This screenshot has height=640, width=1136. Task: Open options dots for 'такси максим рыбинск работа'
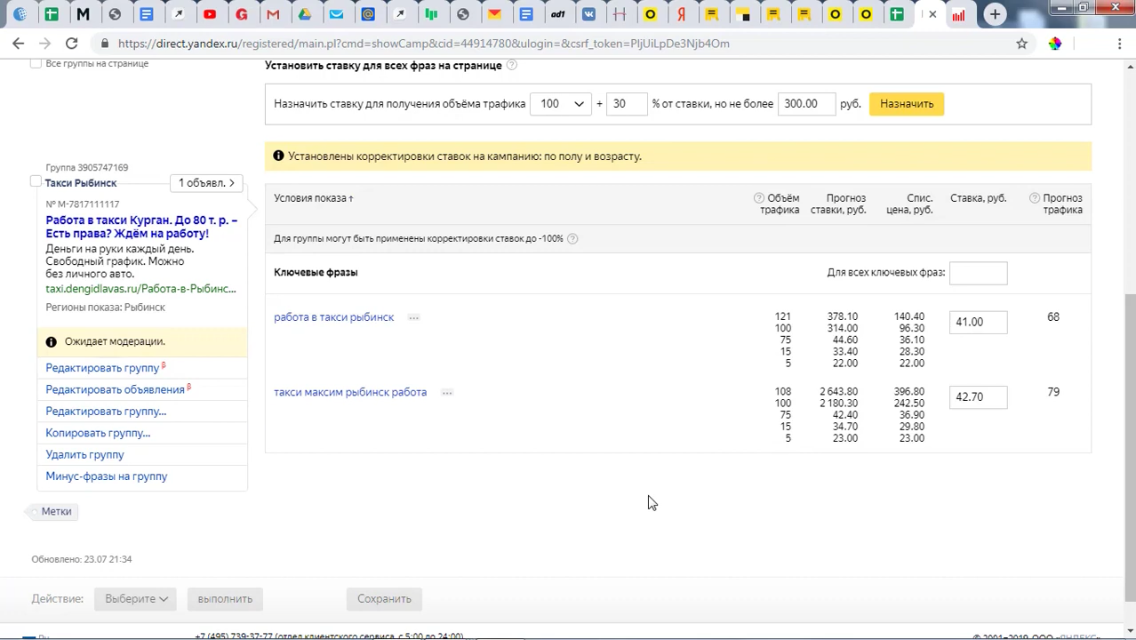(447, 393)
